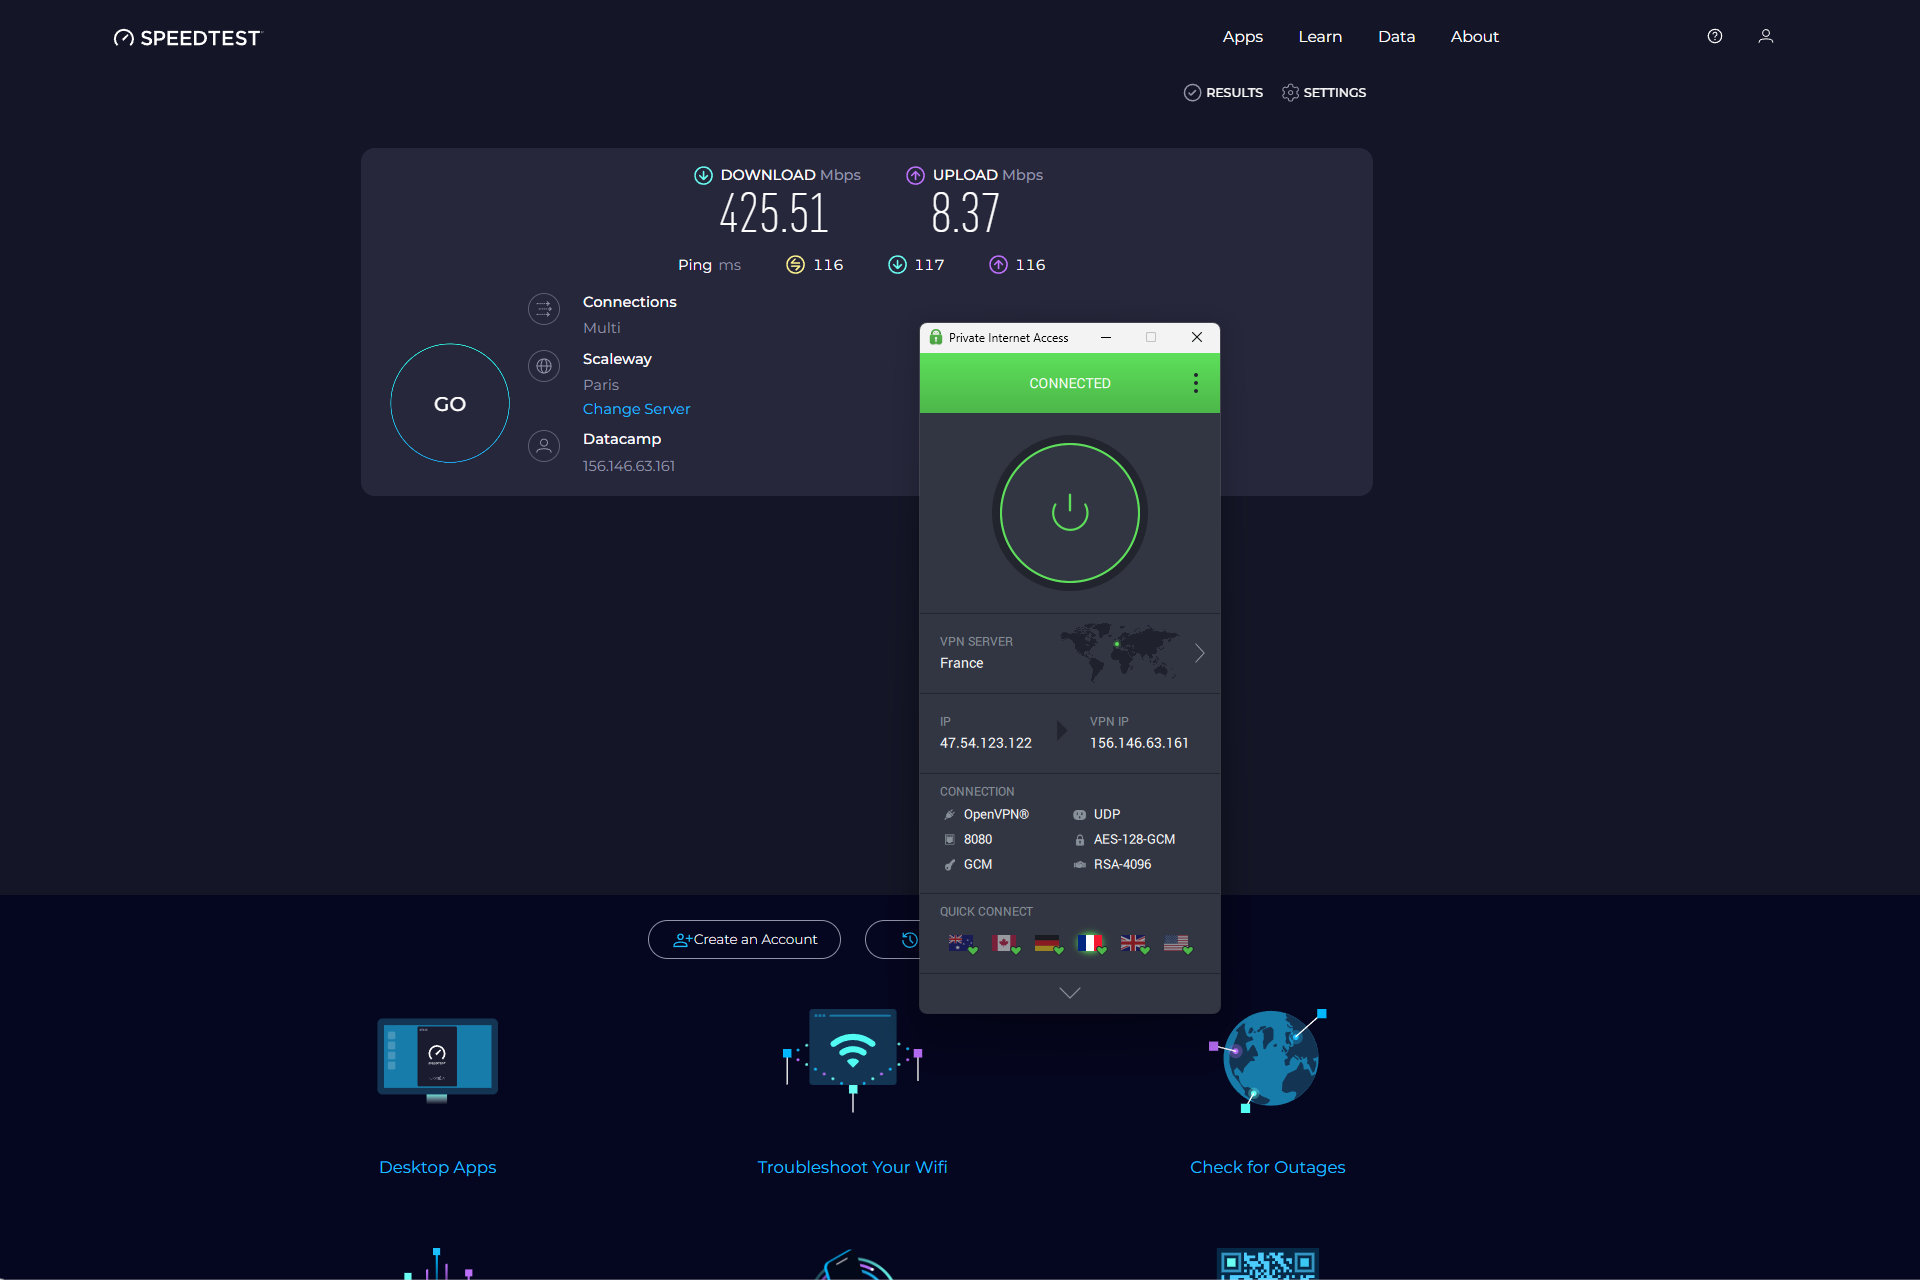Click the partially hidden history button
Image resolution: width=1920 pixels, height=1280 pixels.
click(893, 939)
